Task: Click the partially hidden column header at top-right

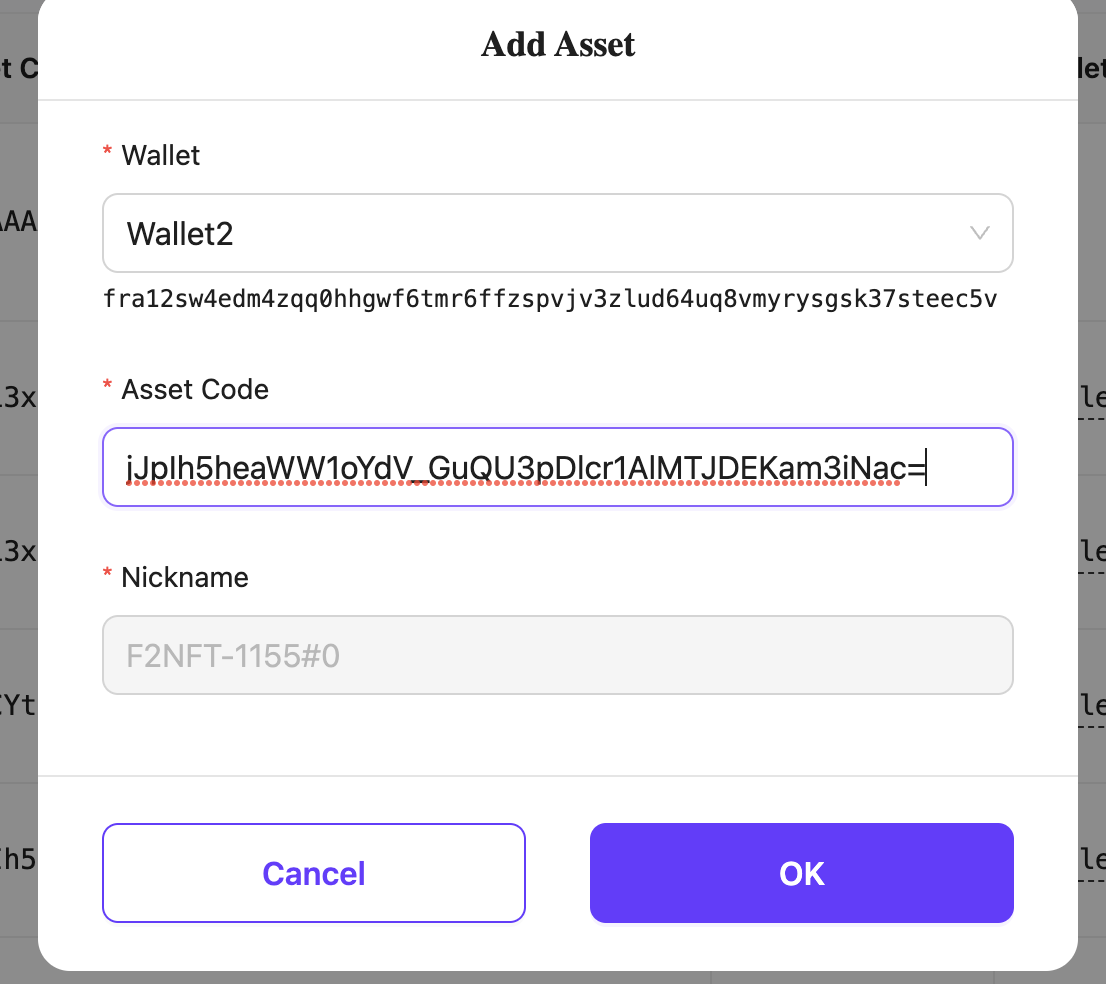Action: click(x=1091, y=68)
